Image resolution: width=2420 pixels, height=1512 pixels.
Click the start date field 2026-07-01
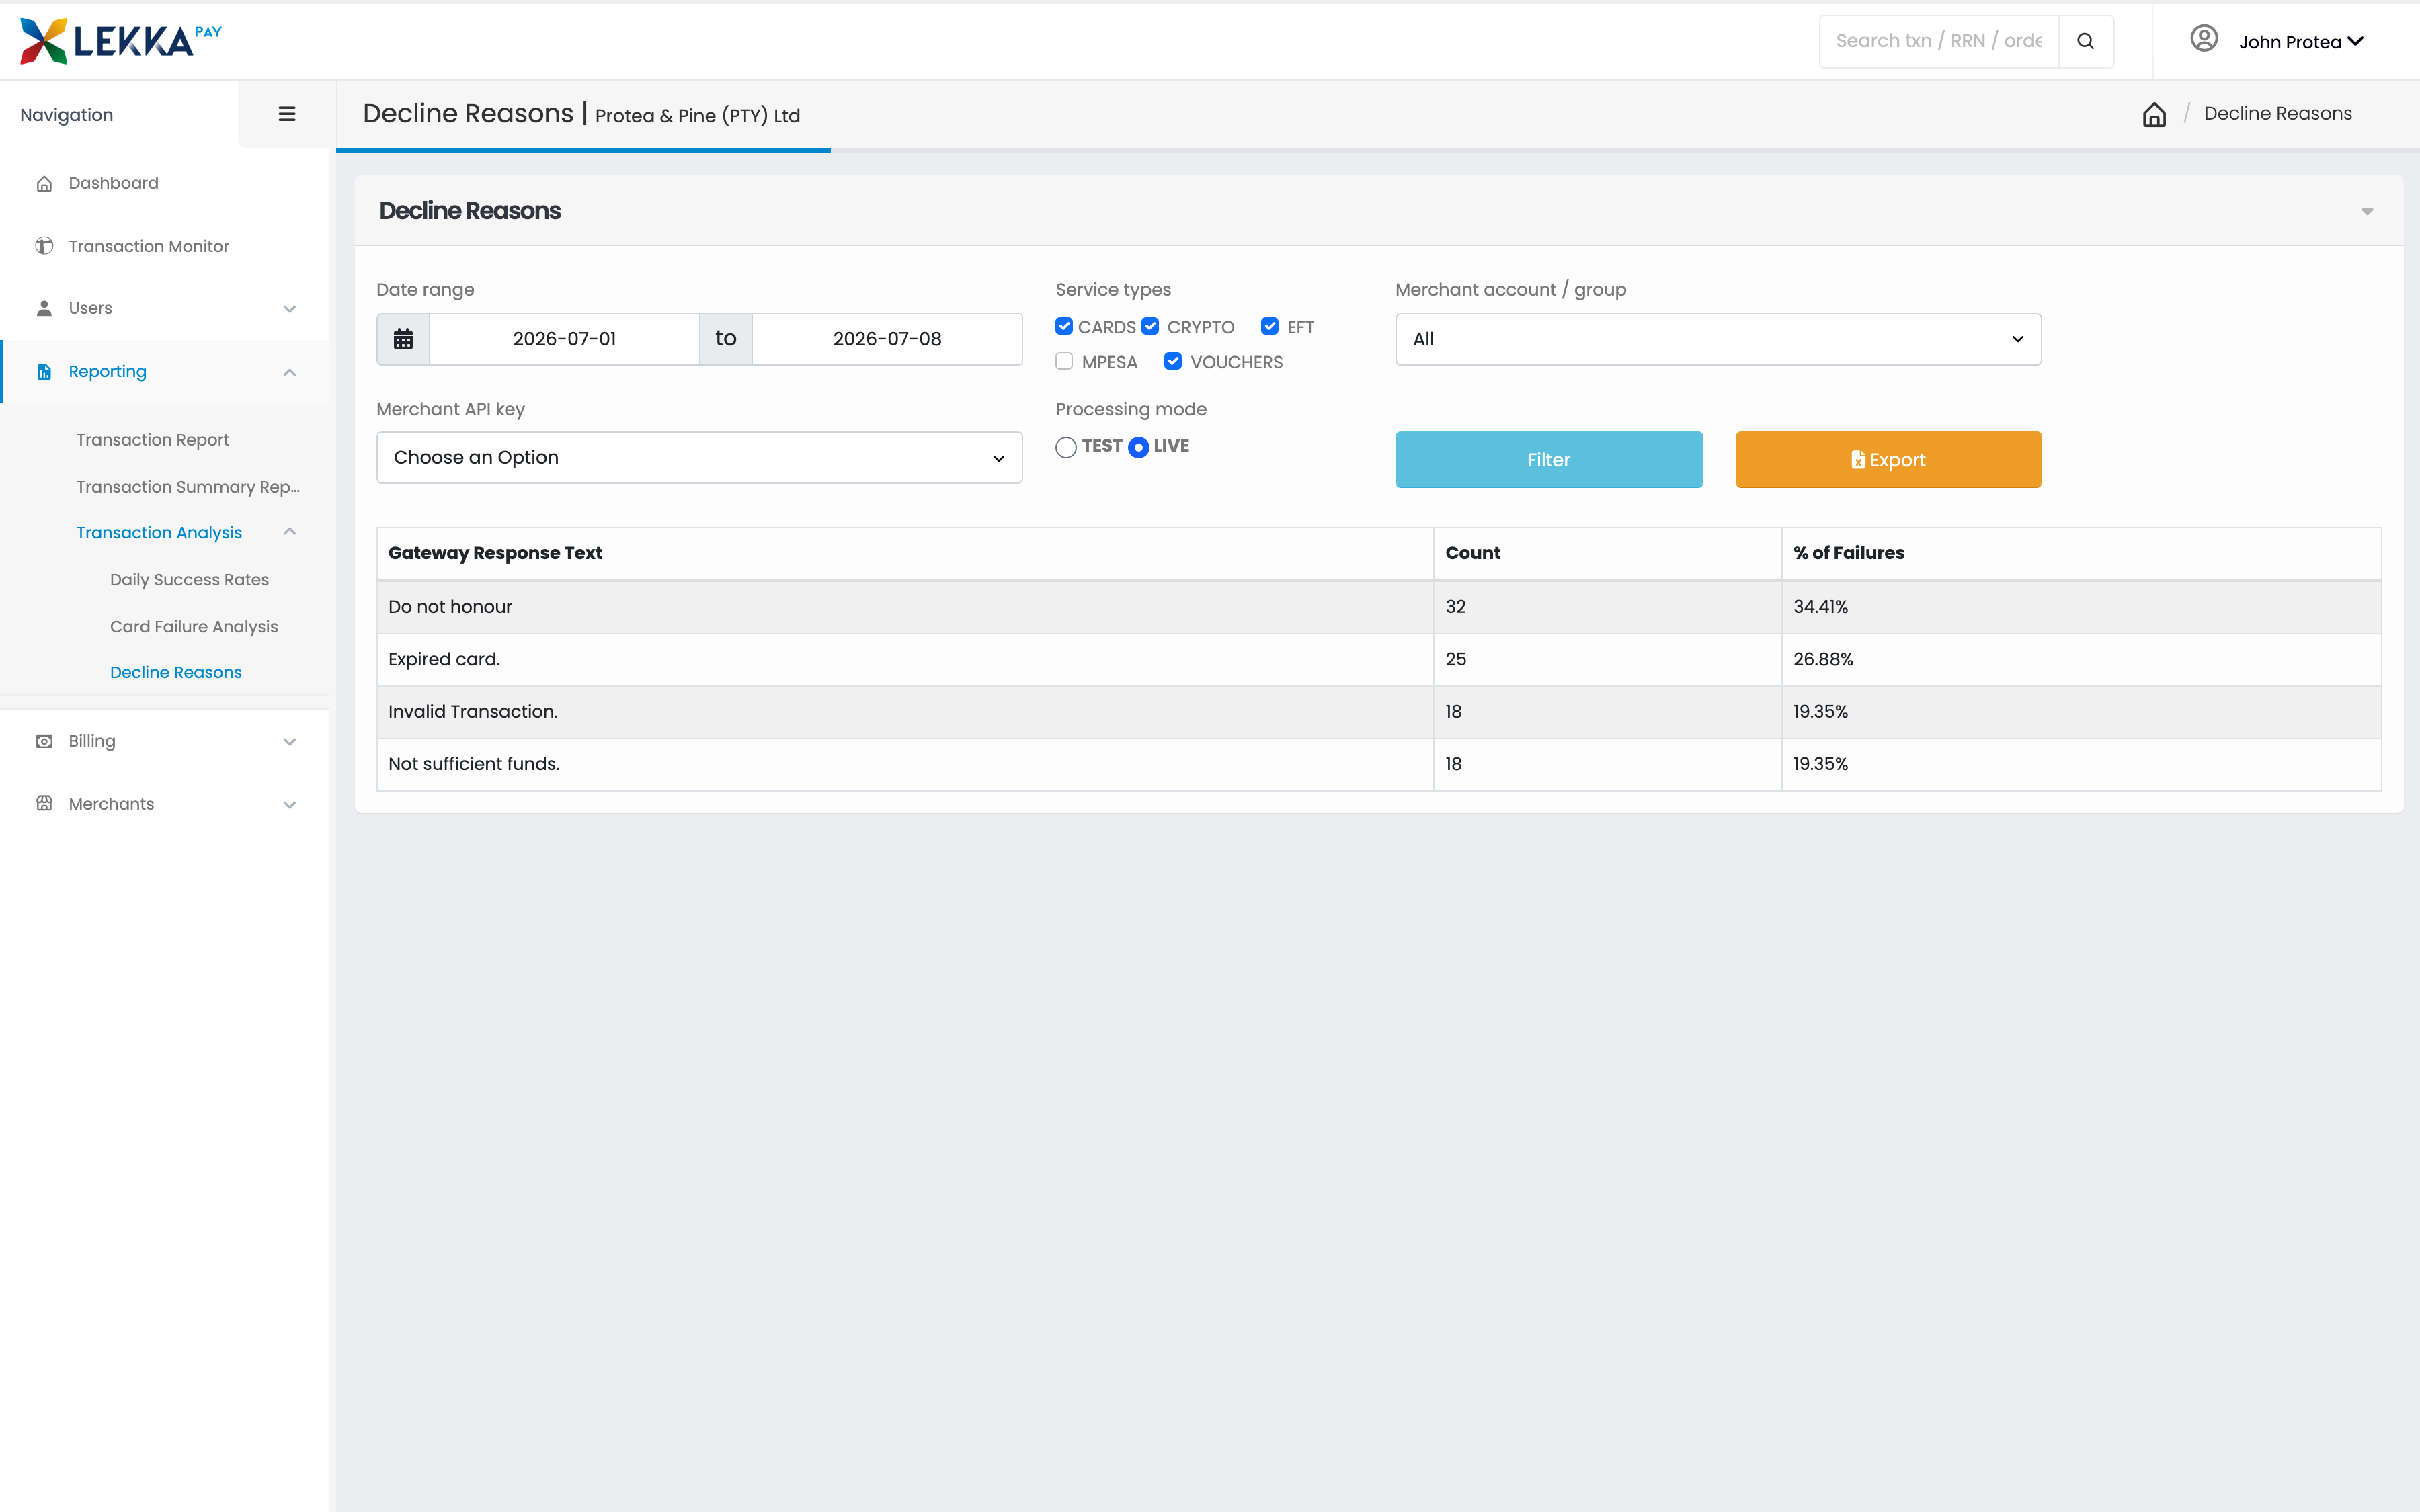pos(564,339)
